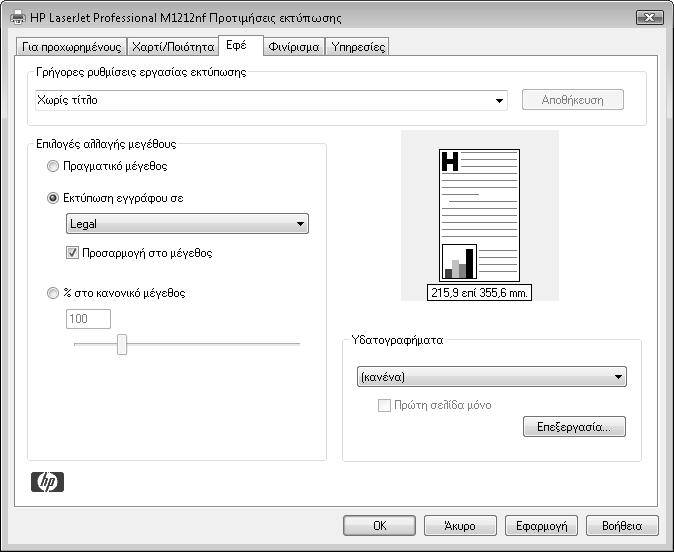Click the percentage input field showing 100
674x552 pixels.
pyautogui.click(x=89, y=319)
